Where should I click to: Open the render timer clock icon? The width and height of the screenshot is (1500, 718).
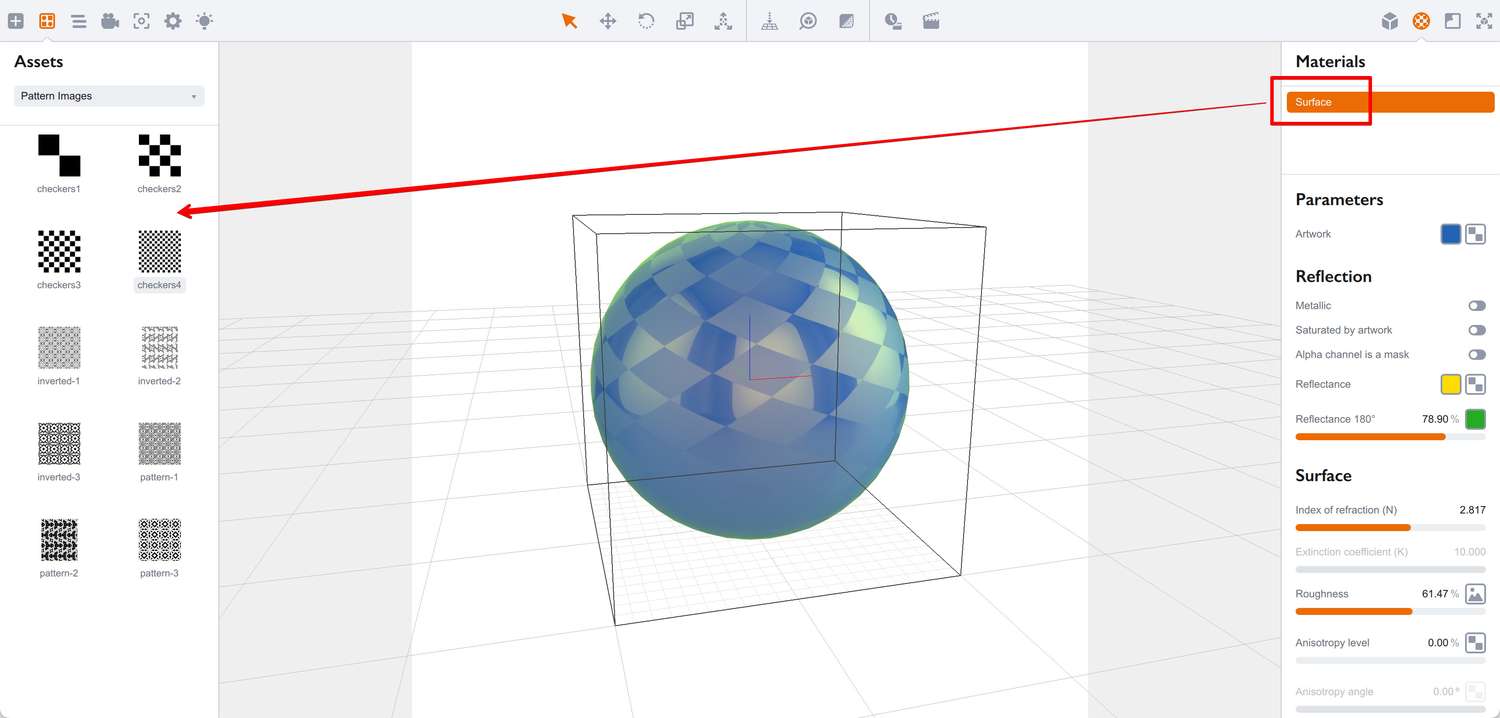(x=893, y=21)
